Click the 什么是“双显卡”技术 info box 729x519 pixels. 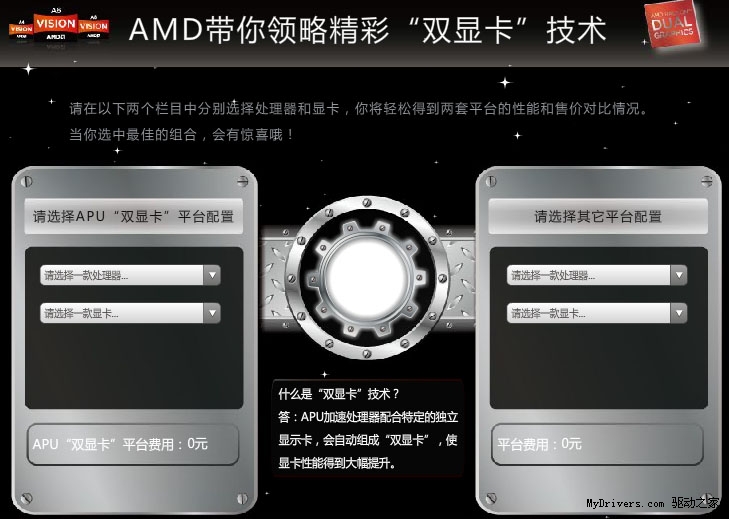tap(368, 428)
